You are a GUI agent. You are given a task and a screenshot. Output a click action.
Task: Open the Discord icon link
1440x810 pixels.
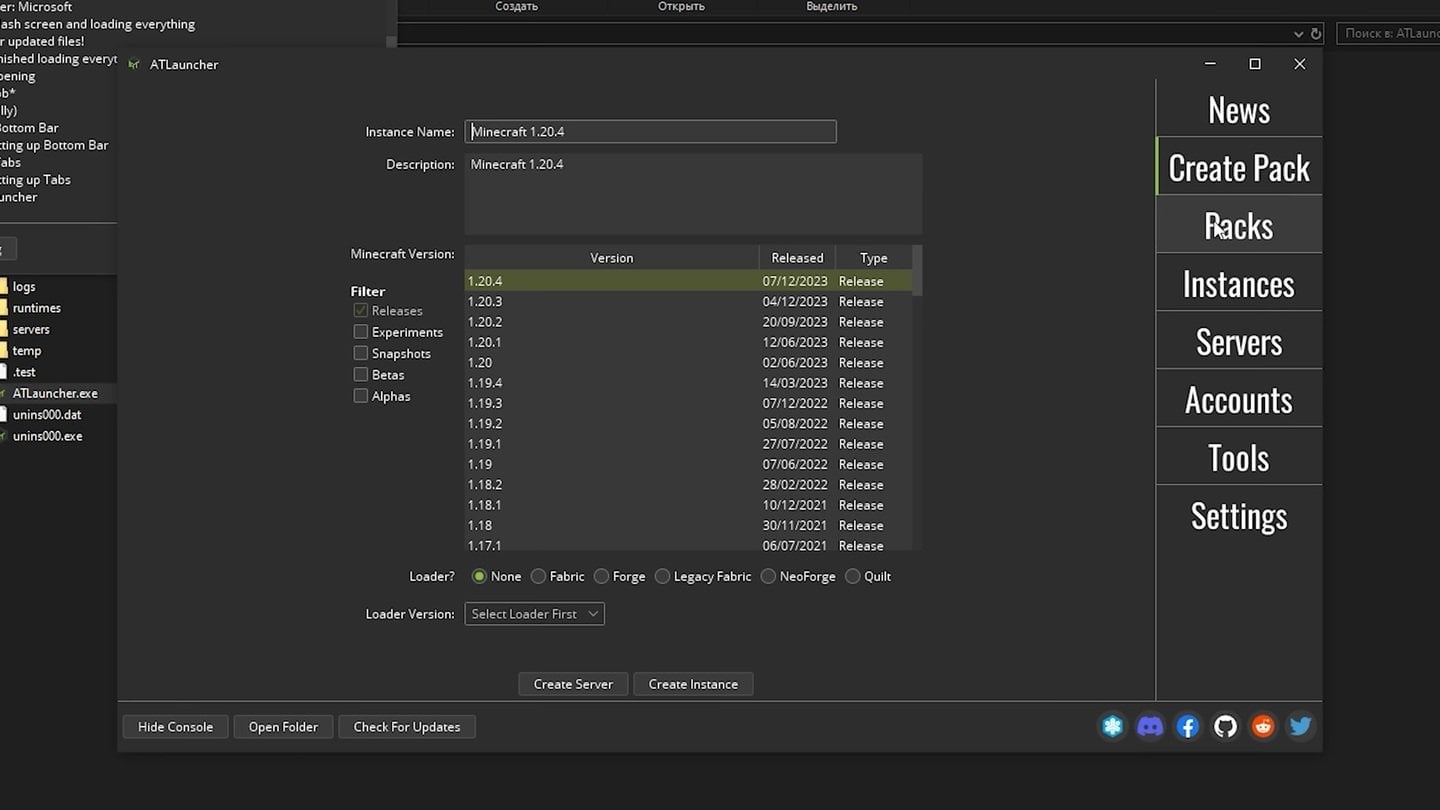pos(1150,727)
